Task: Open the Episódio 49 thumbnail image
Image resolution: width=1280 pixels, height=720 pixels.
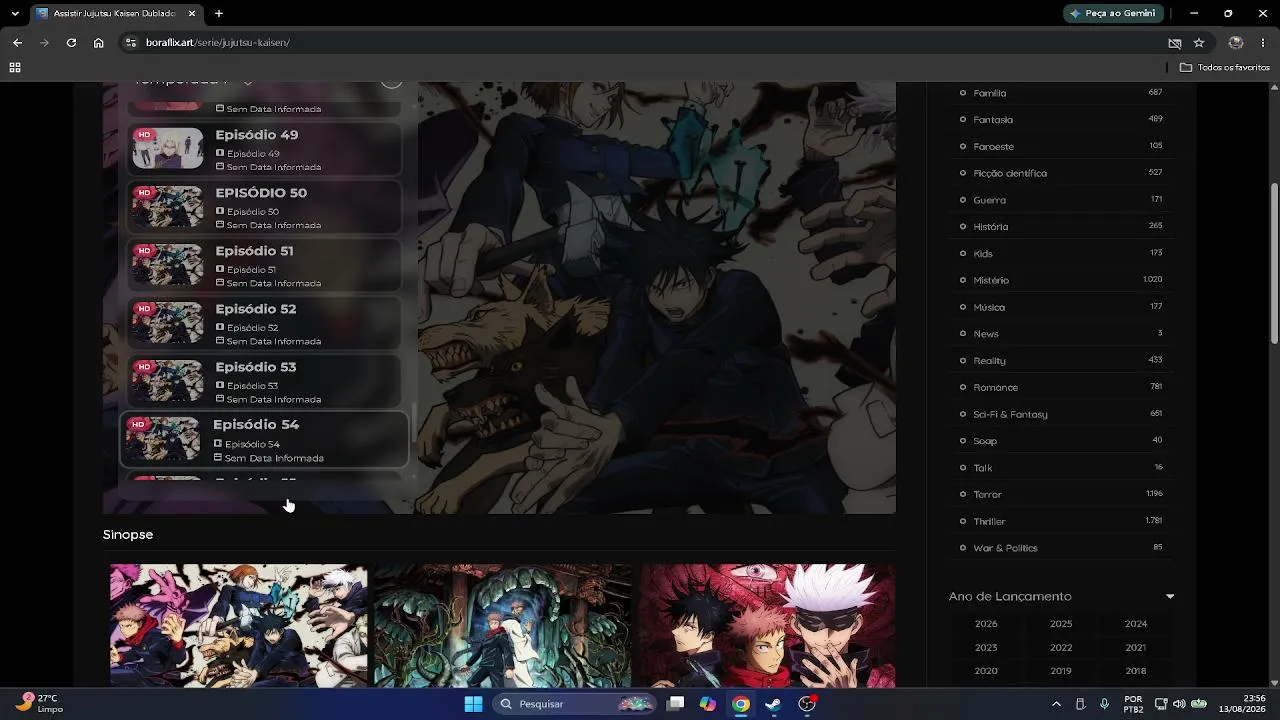Action: point(168,149)
